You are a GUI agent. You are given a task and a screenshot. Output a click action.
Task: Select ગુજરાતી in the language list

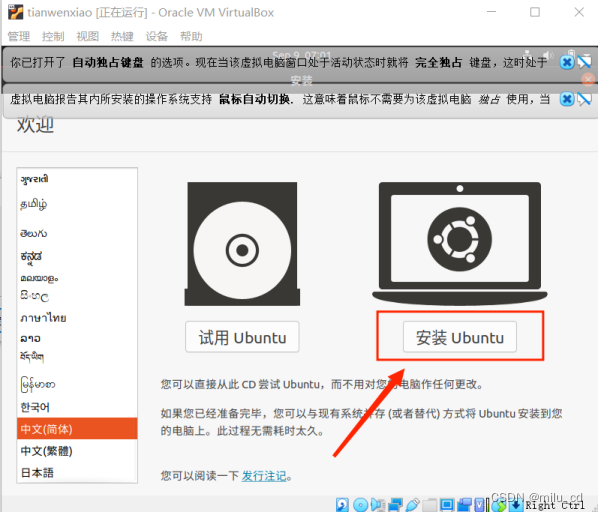pos(77,179)
